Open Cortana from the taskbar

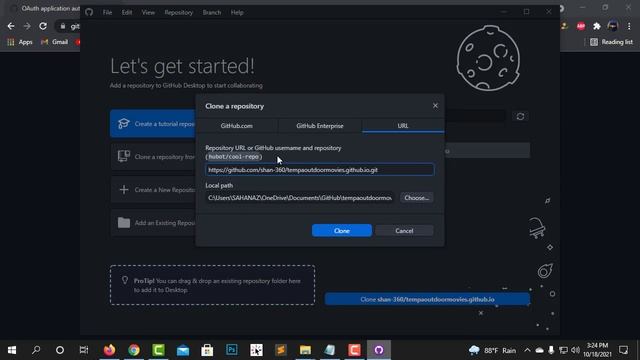[60, 350]
